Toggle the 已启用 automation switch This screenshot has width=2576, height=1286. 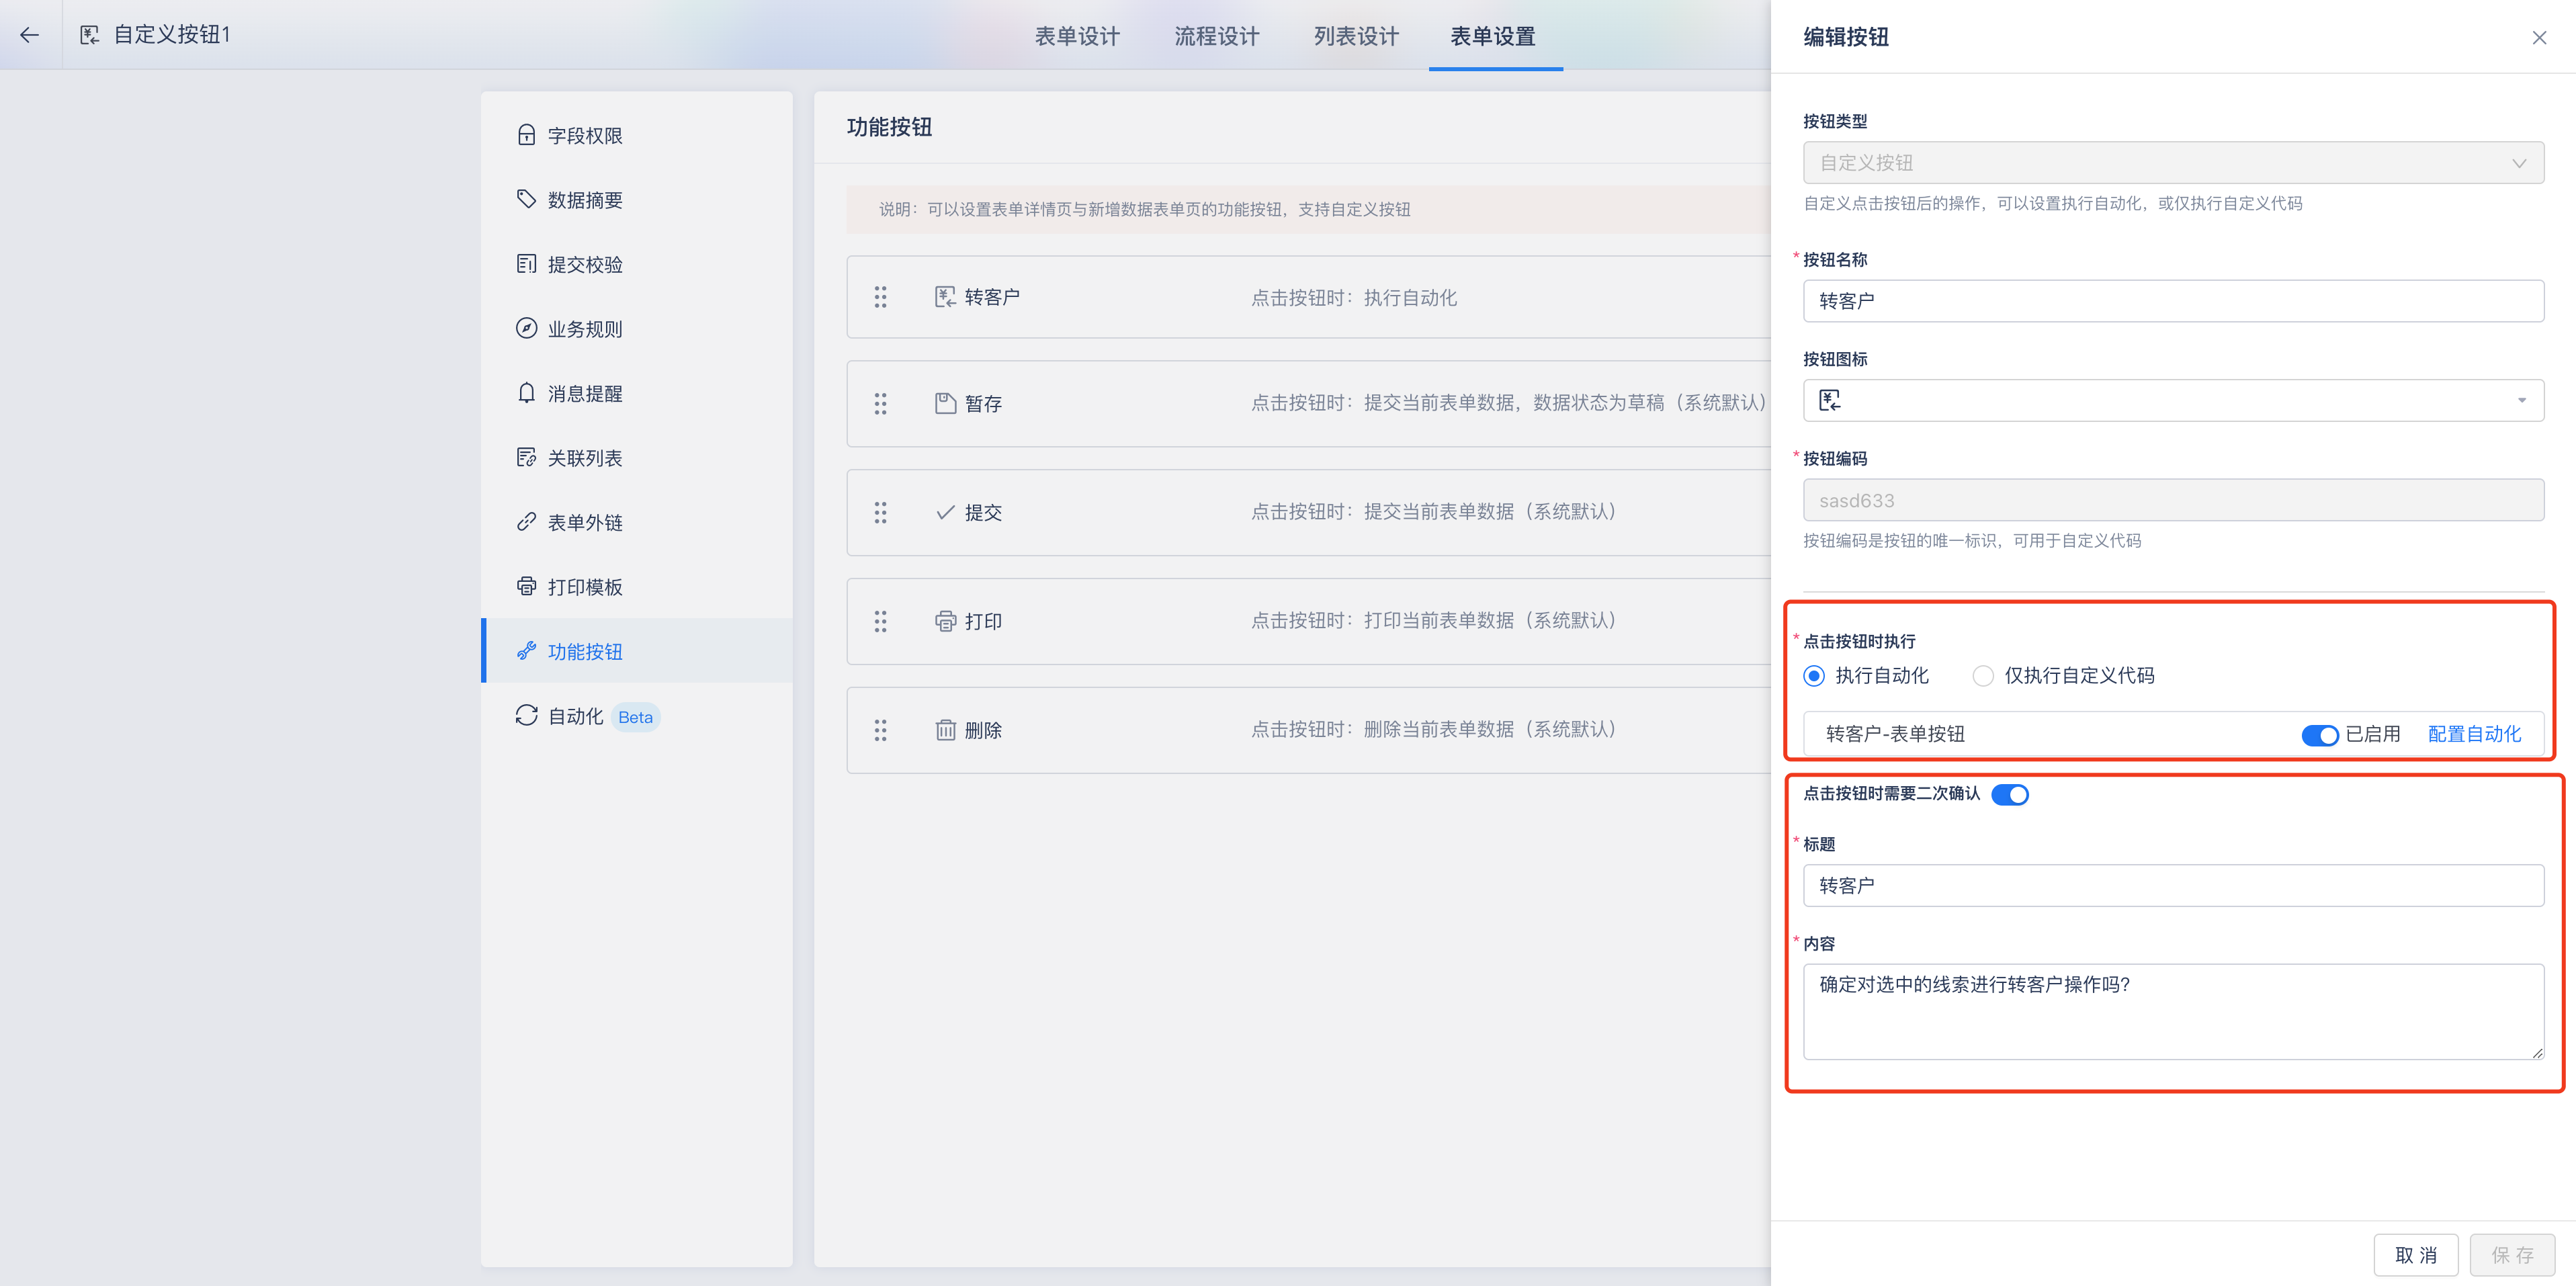click(2319, 735)
